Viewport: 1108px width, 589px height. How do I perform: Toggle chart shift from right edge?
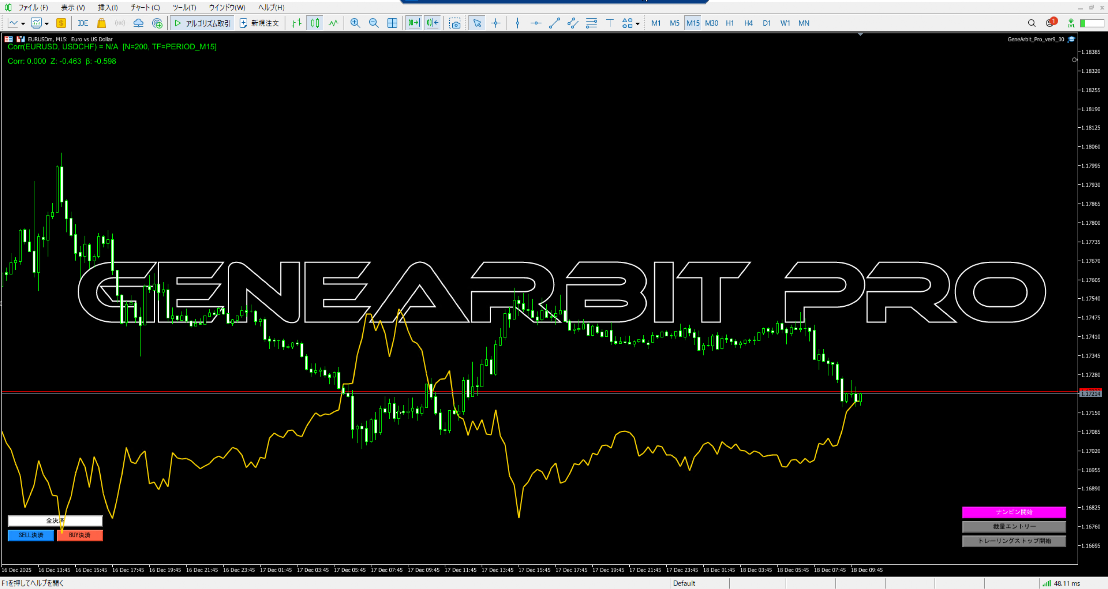(x=432, y=22)
